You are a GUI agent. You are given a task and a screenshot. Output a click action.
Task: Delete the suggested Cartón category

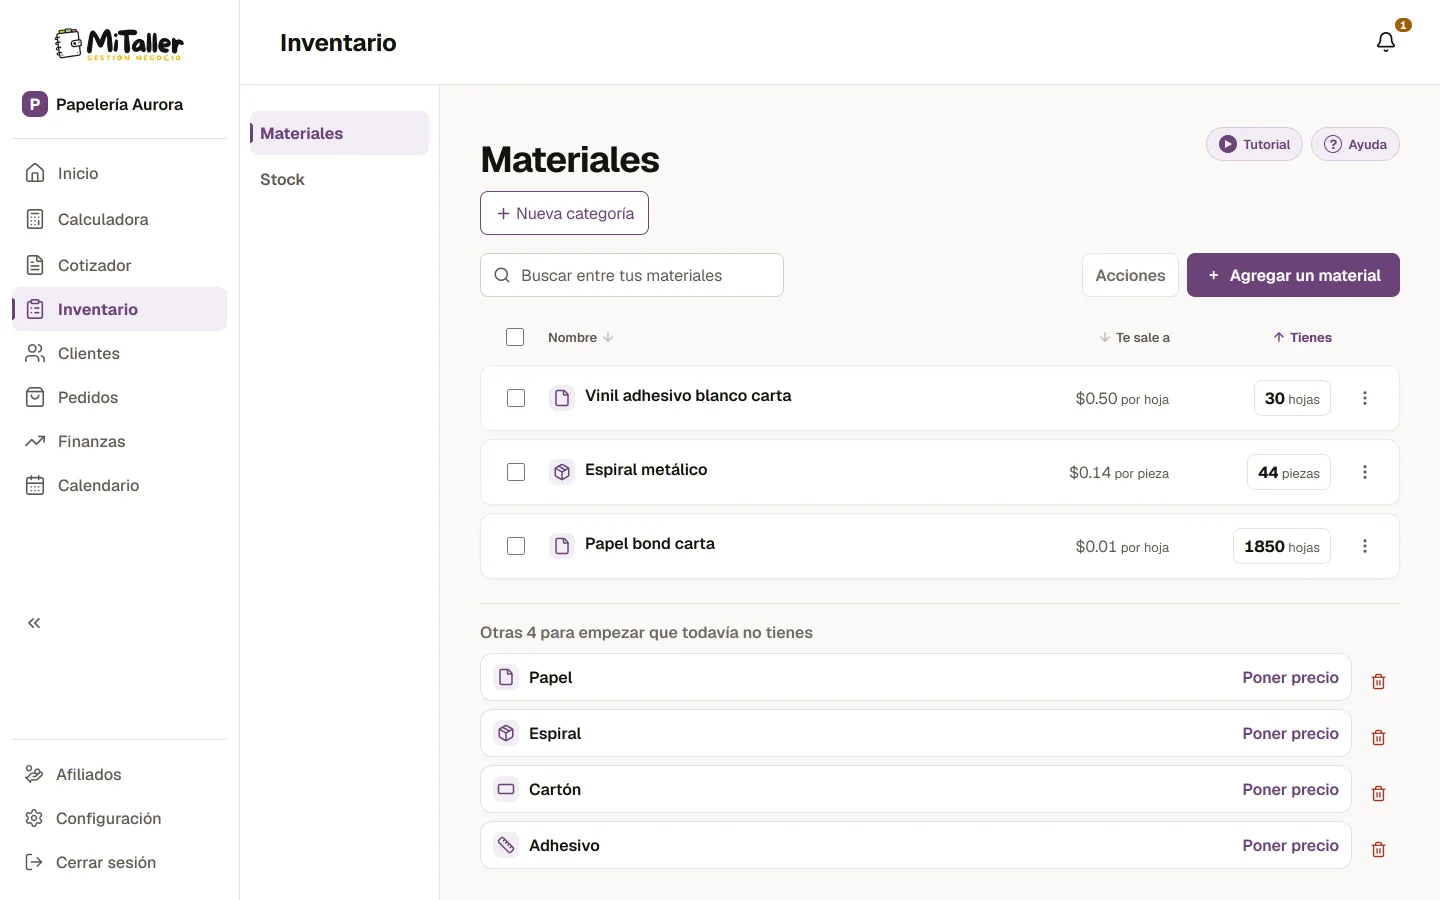point(1378,793)
